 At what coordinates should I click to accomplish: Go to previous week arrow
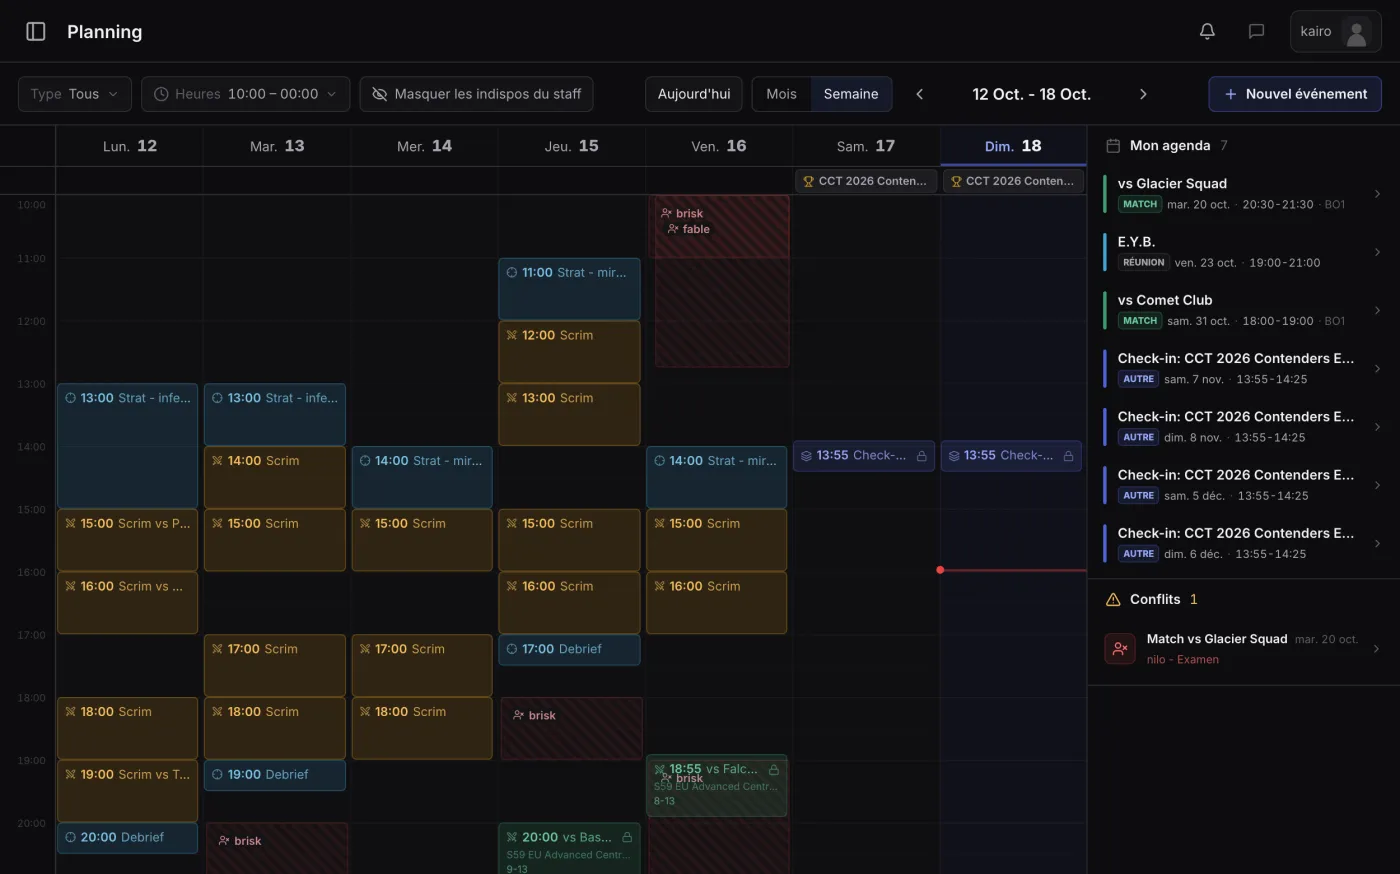click(x=920, y=94)
